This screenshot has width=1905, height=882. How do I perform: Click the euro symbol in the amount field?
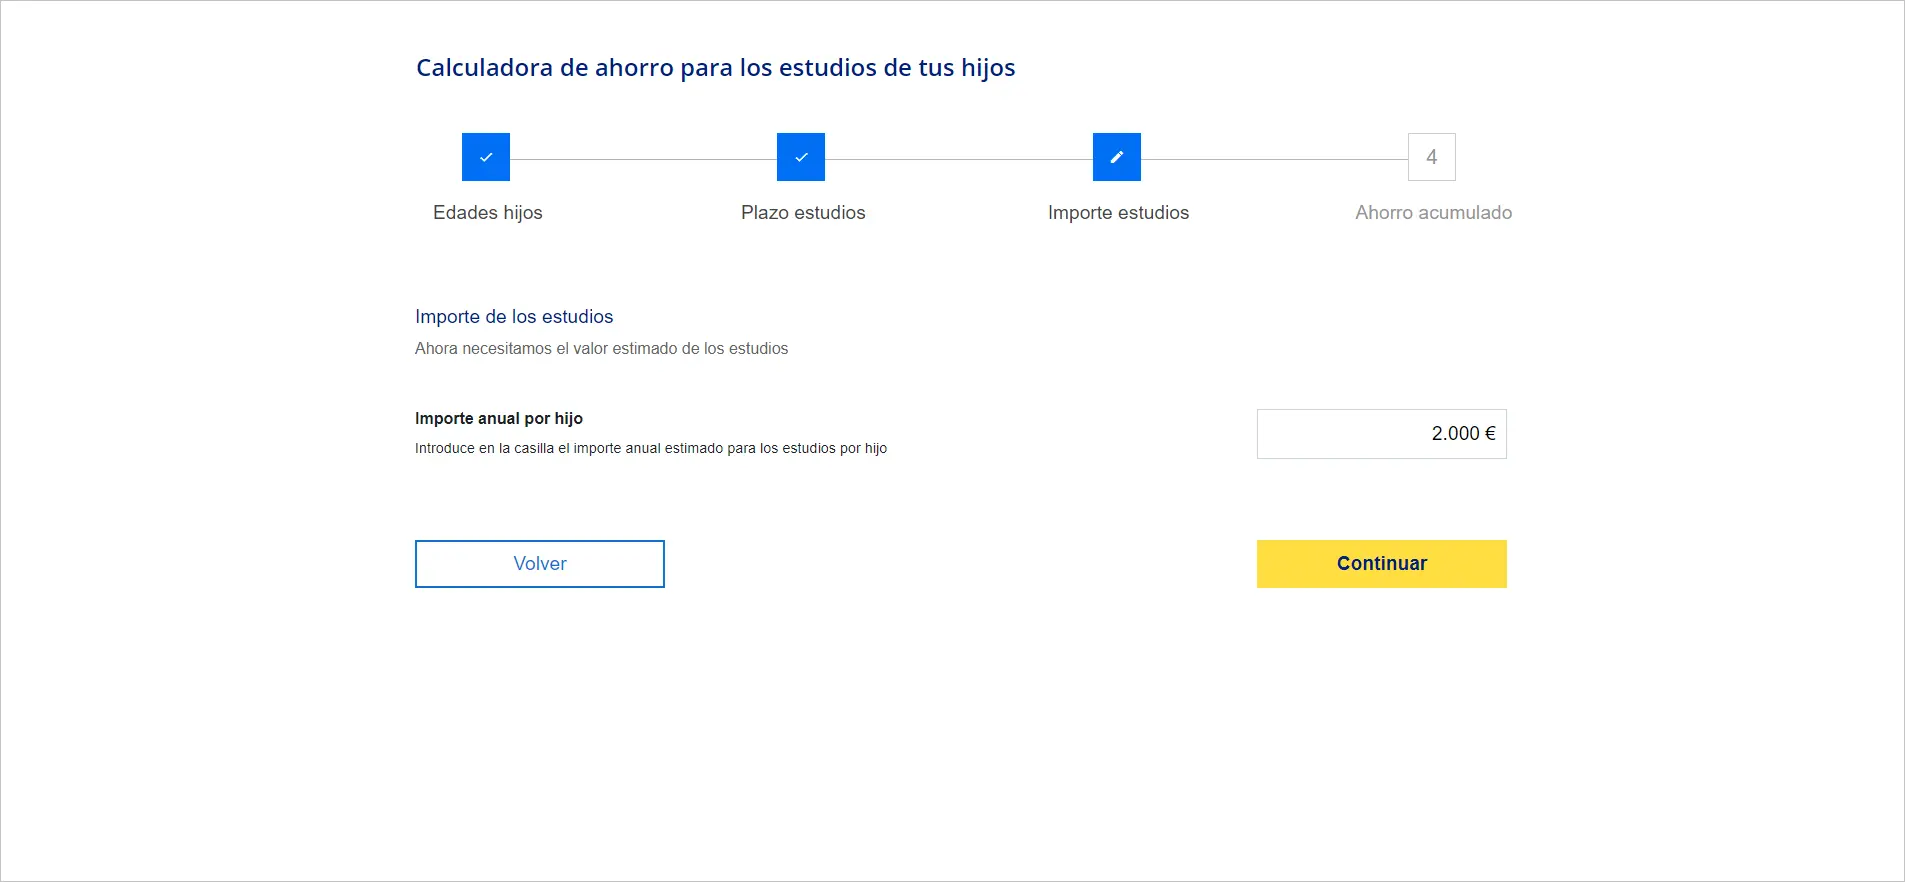click(x=1490, y=434)
